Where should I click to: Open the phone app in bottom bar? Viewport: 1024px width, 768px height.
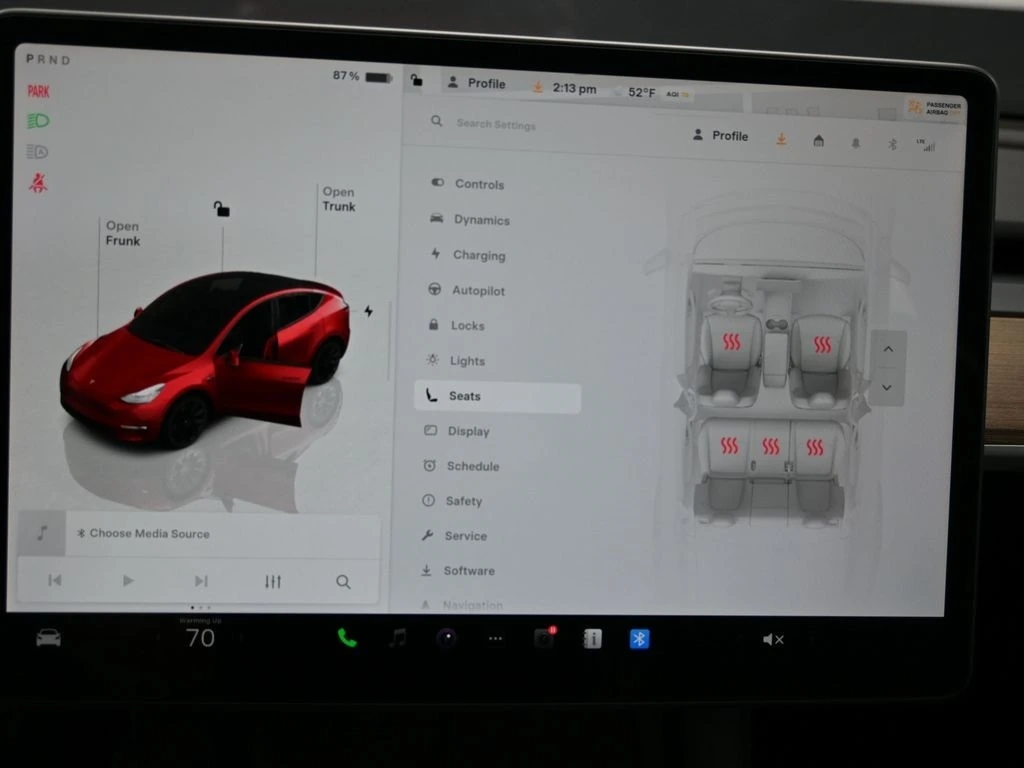(x=347, y=639)
